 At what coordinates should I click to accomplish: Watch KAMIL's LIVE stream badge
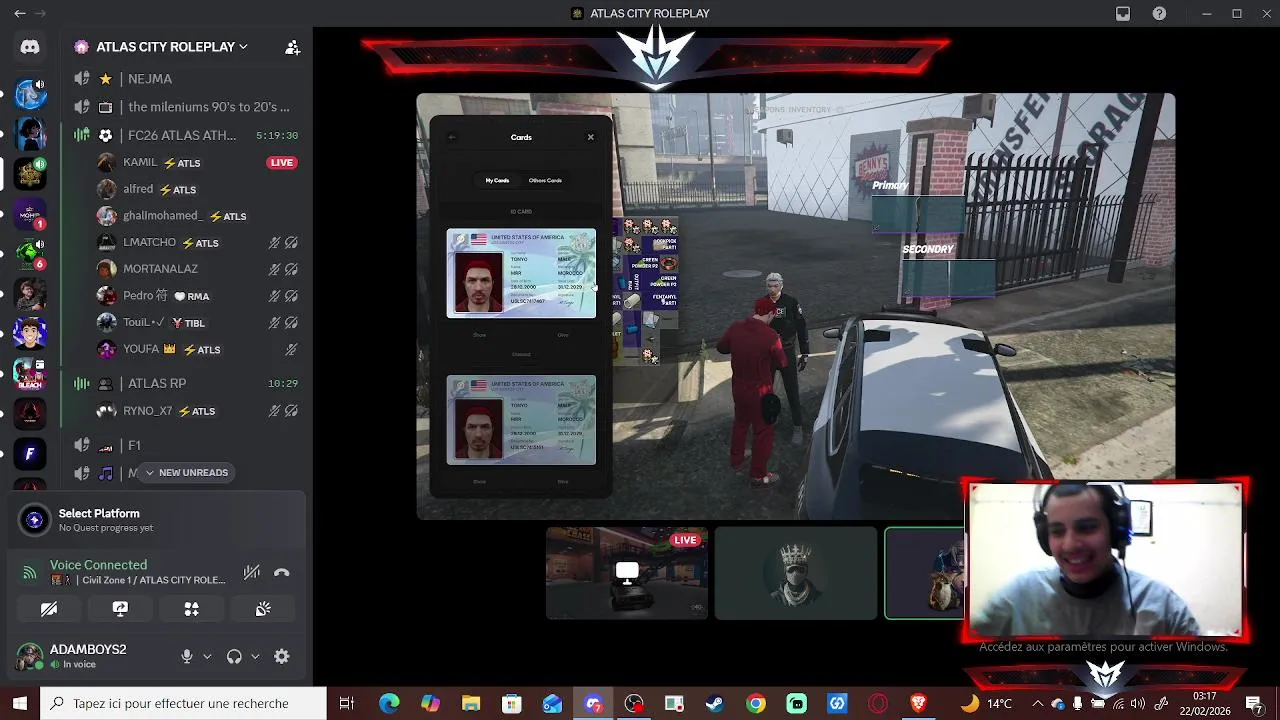coord(282,163)
